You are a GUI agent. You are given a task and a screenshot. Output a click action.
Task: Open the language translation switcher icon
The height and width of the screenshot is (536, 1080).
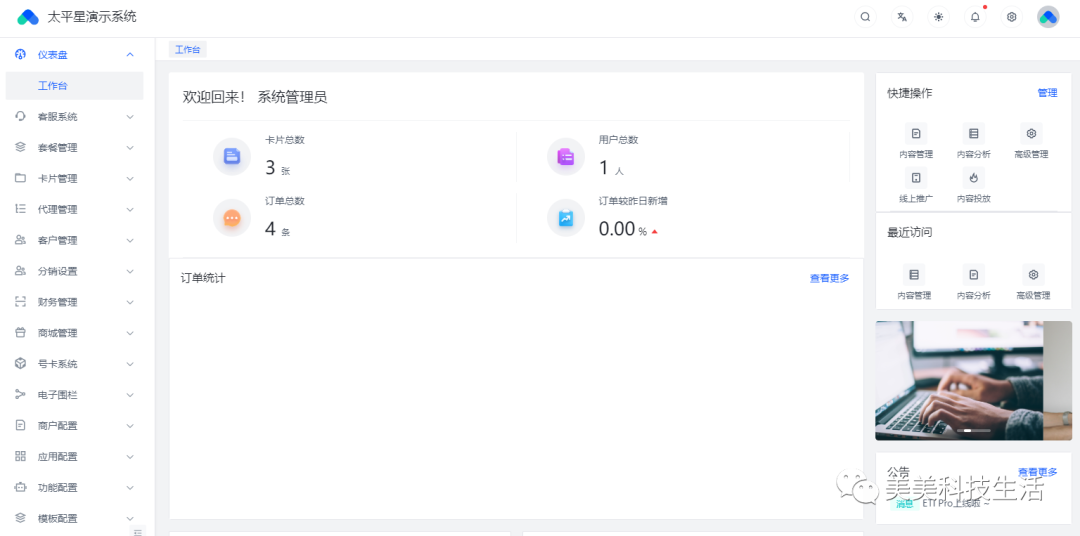[902, 17]
